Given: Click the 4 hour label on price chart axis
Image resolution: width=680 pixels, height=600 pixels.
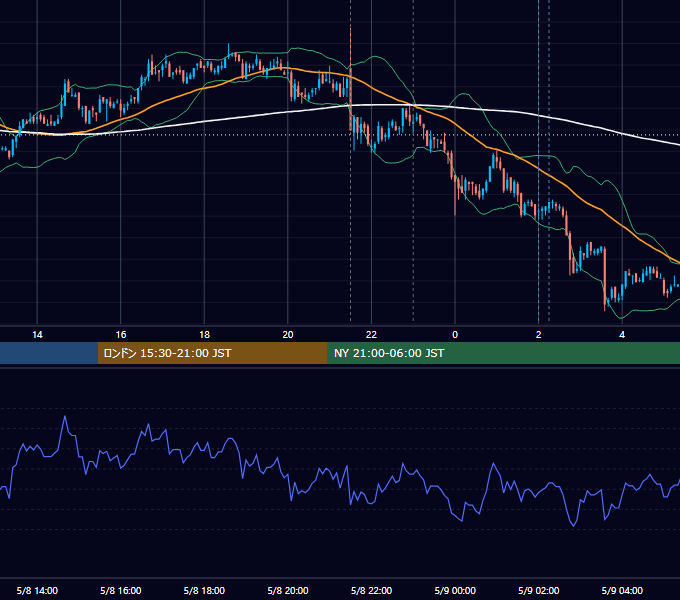Looking at the screenshot, I should (x=622, y=335).
